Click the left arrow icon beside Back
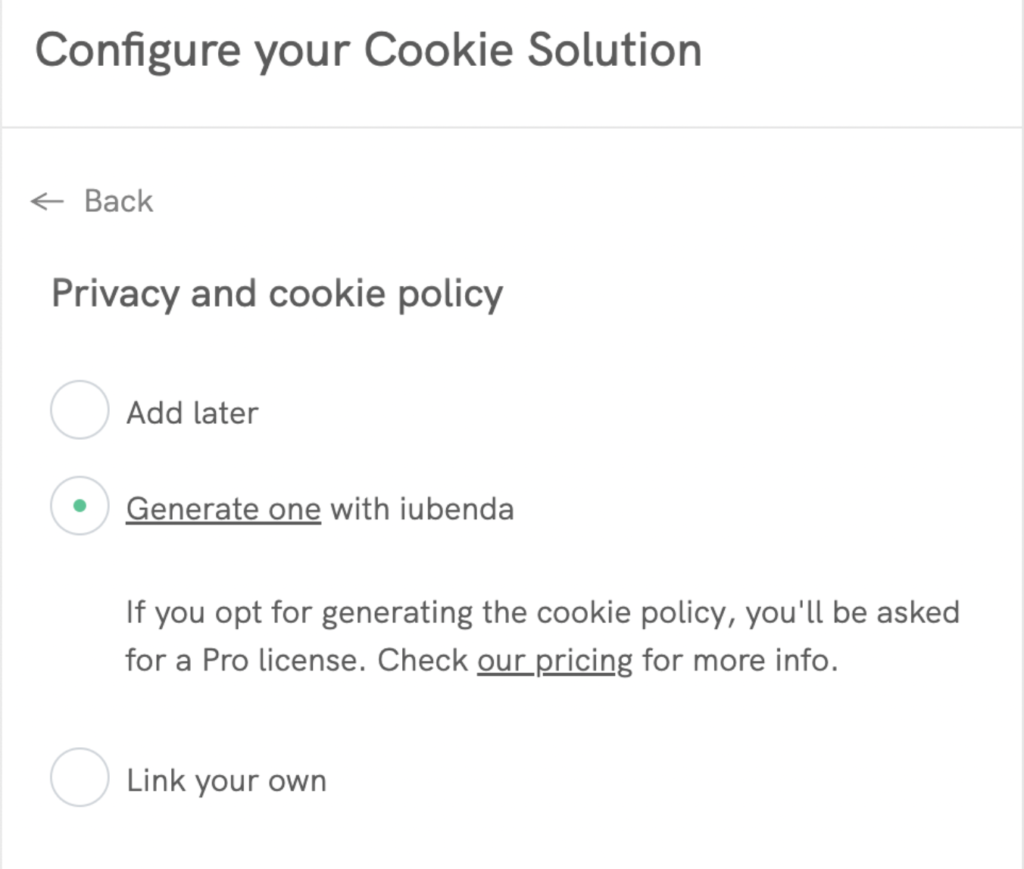The height and width of the screenshot is (869, 1024). [x=47, y=202]
